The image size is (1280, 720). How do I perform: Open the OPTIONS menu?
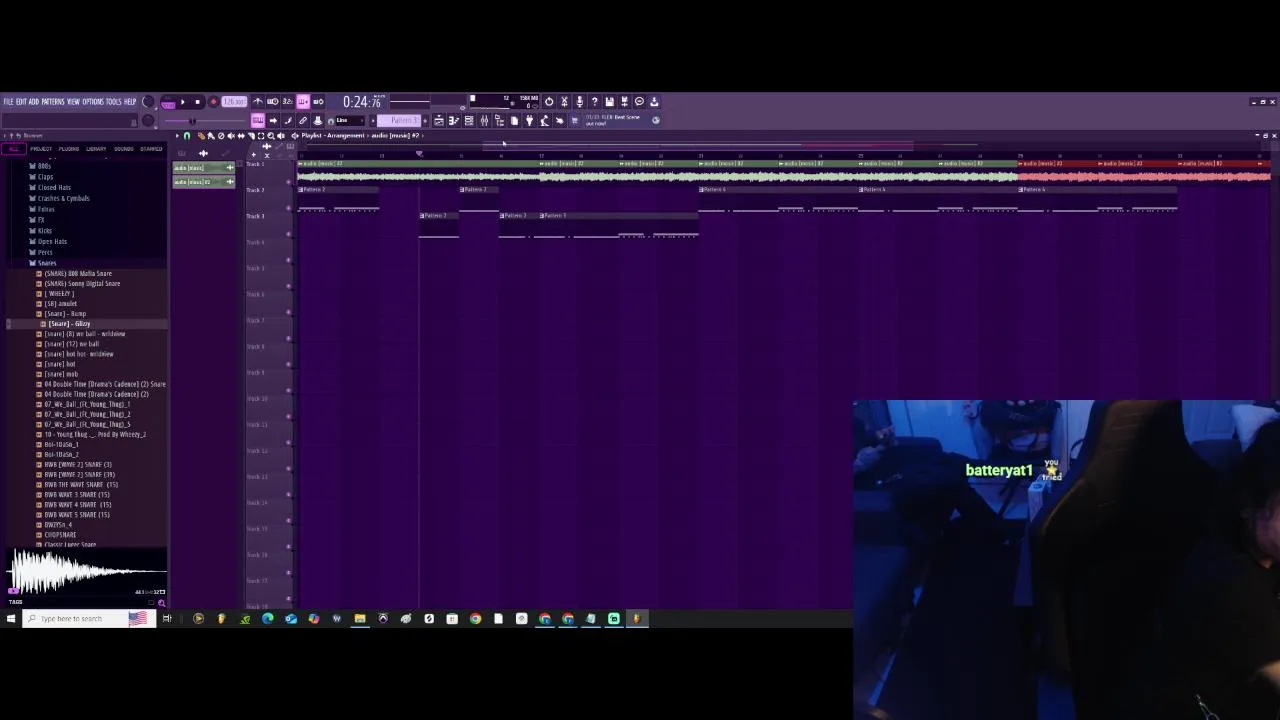[92, 102]
